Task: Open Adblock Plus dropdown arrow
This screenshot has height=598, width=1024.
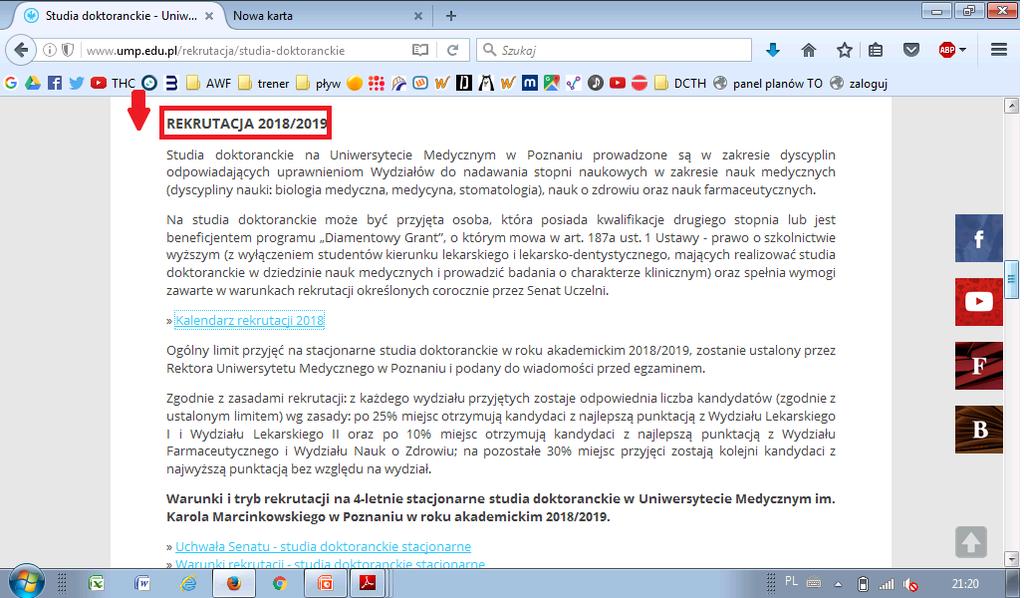Action: click(963, 50)
